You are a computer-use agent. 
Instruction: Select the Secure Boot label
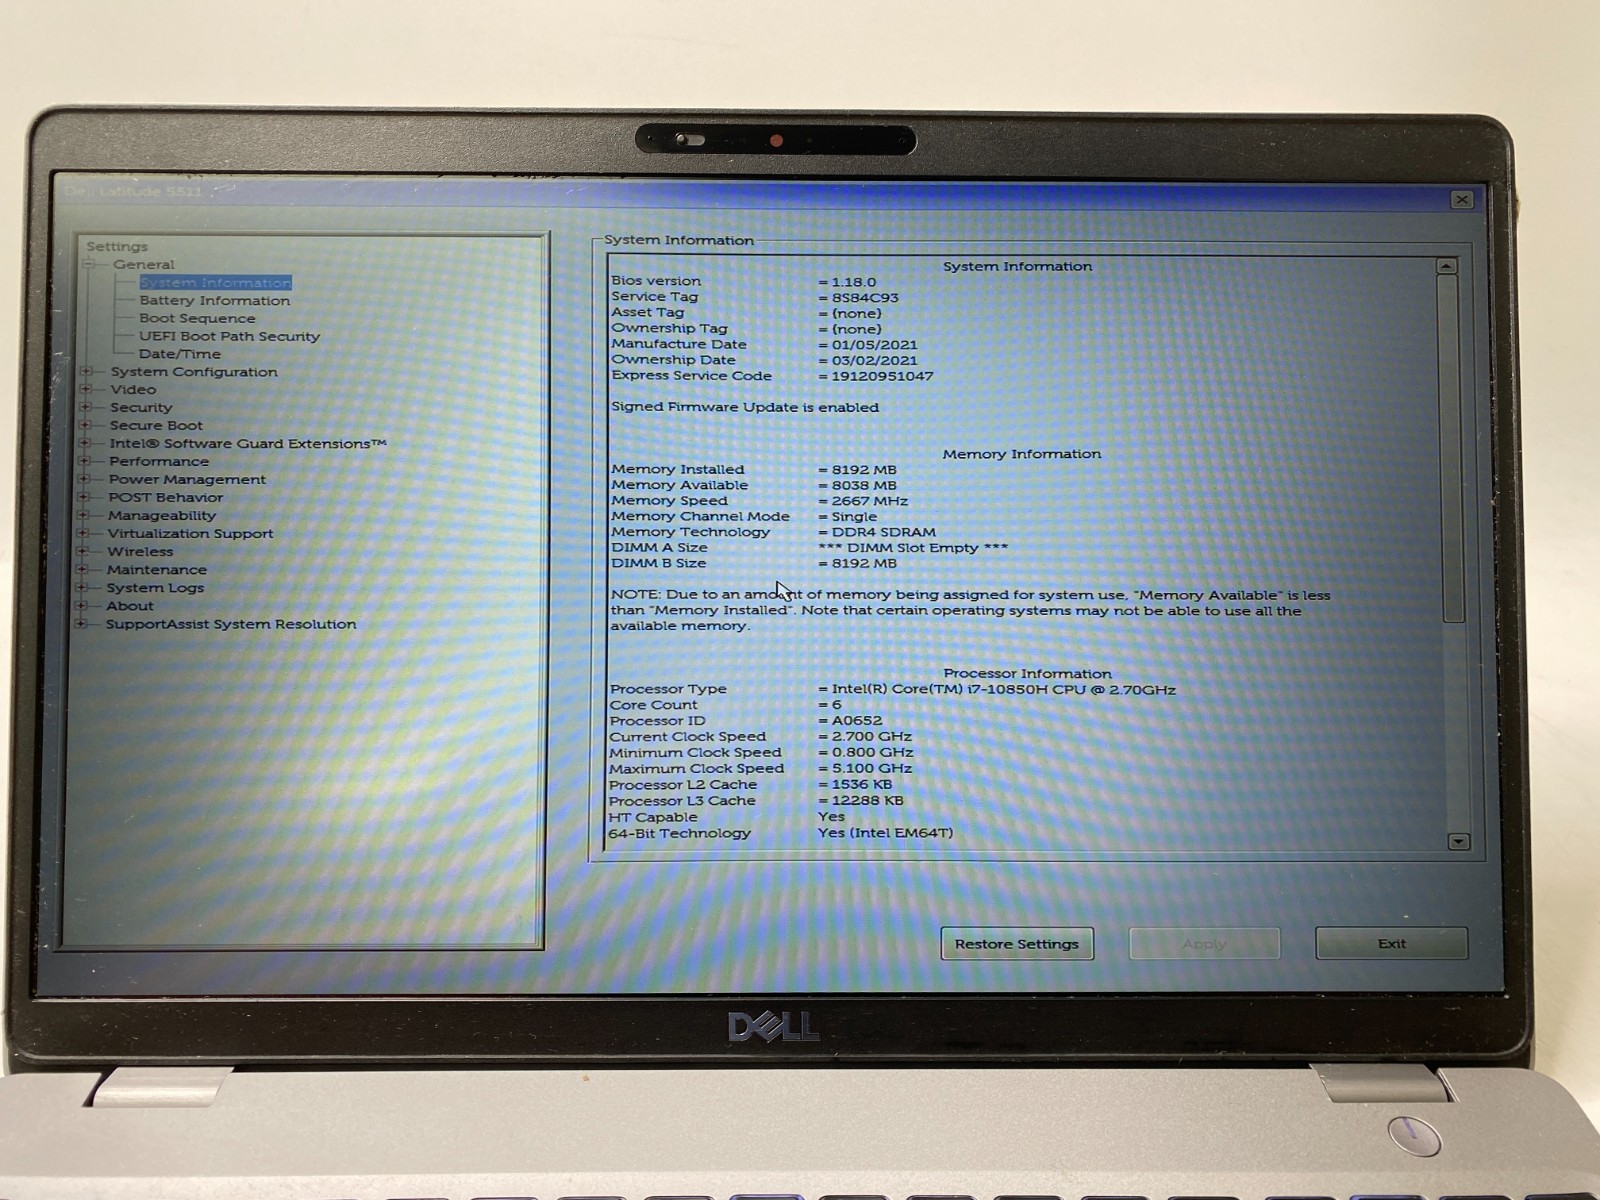point(156,425)
